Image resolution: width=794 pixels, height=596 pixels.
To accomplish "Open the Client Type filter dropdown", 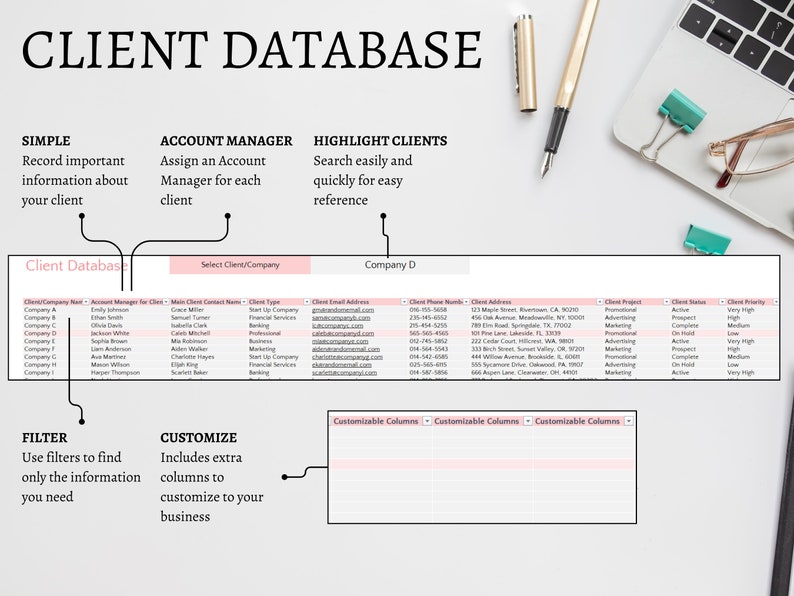I will (x=307, y=302).
